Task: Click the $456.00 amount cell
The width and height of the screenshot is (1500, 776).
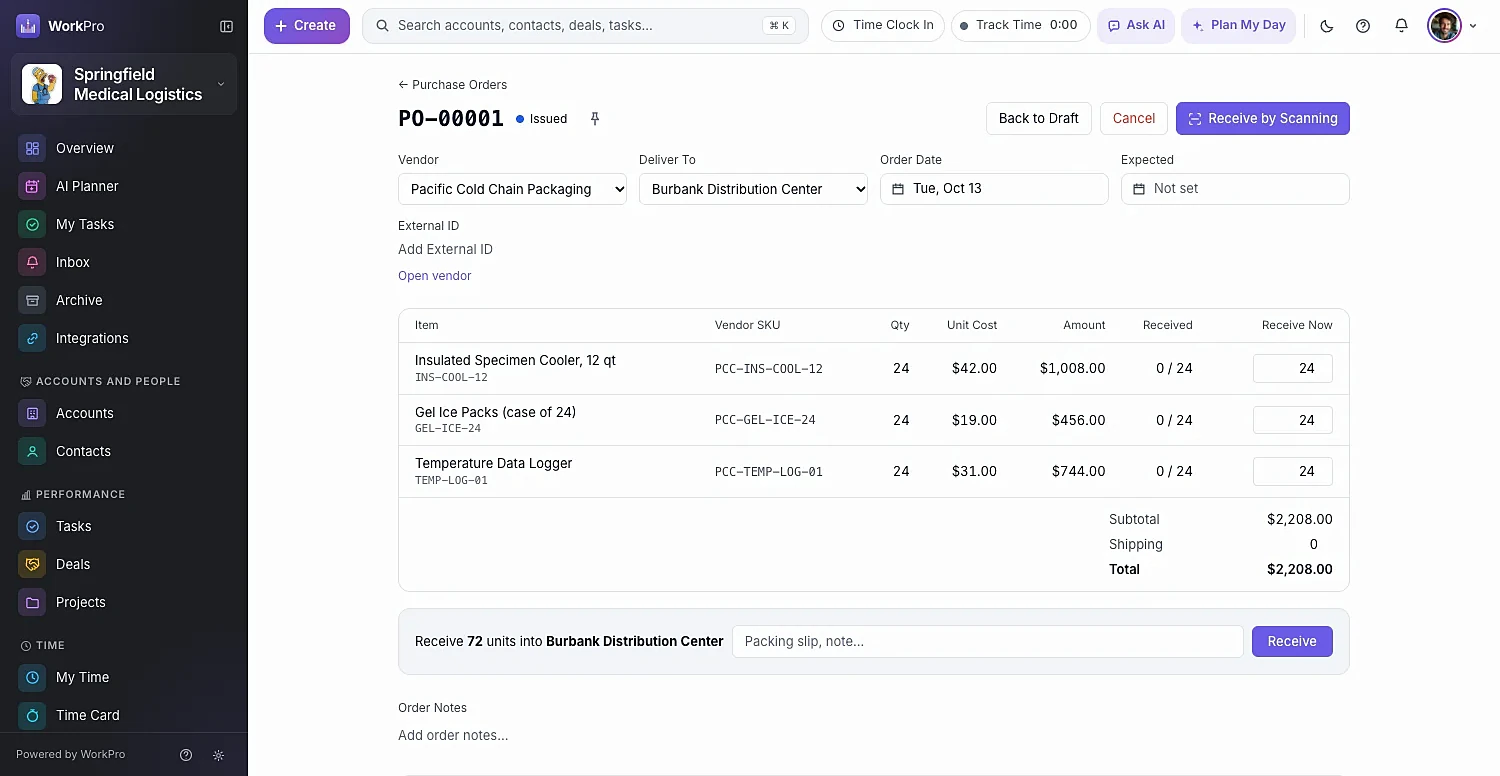Action: pos(1079,420)
